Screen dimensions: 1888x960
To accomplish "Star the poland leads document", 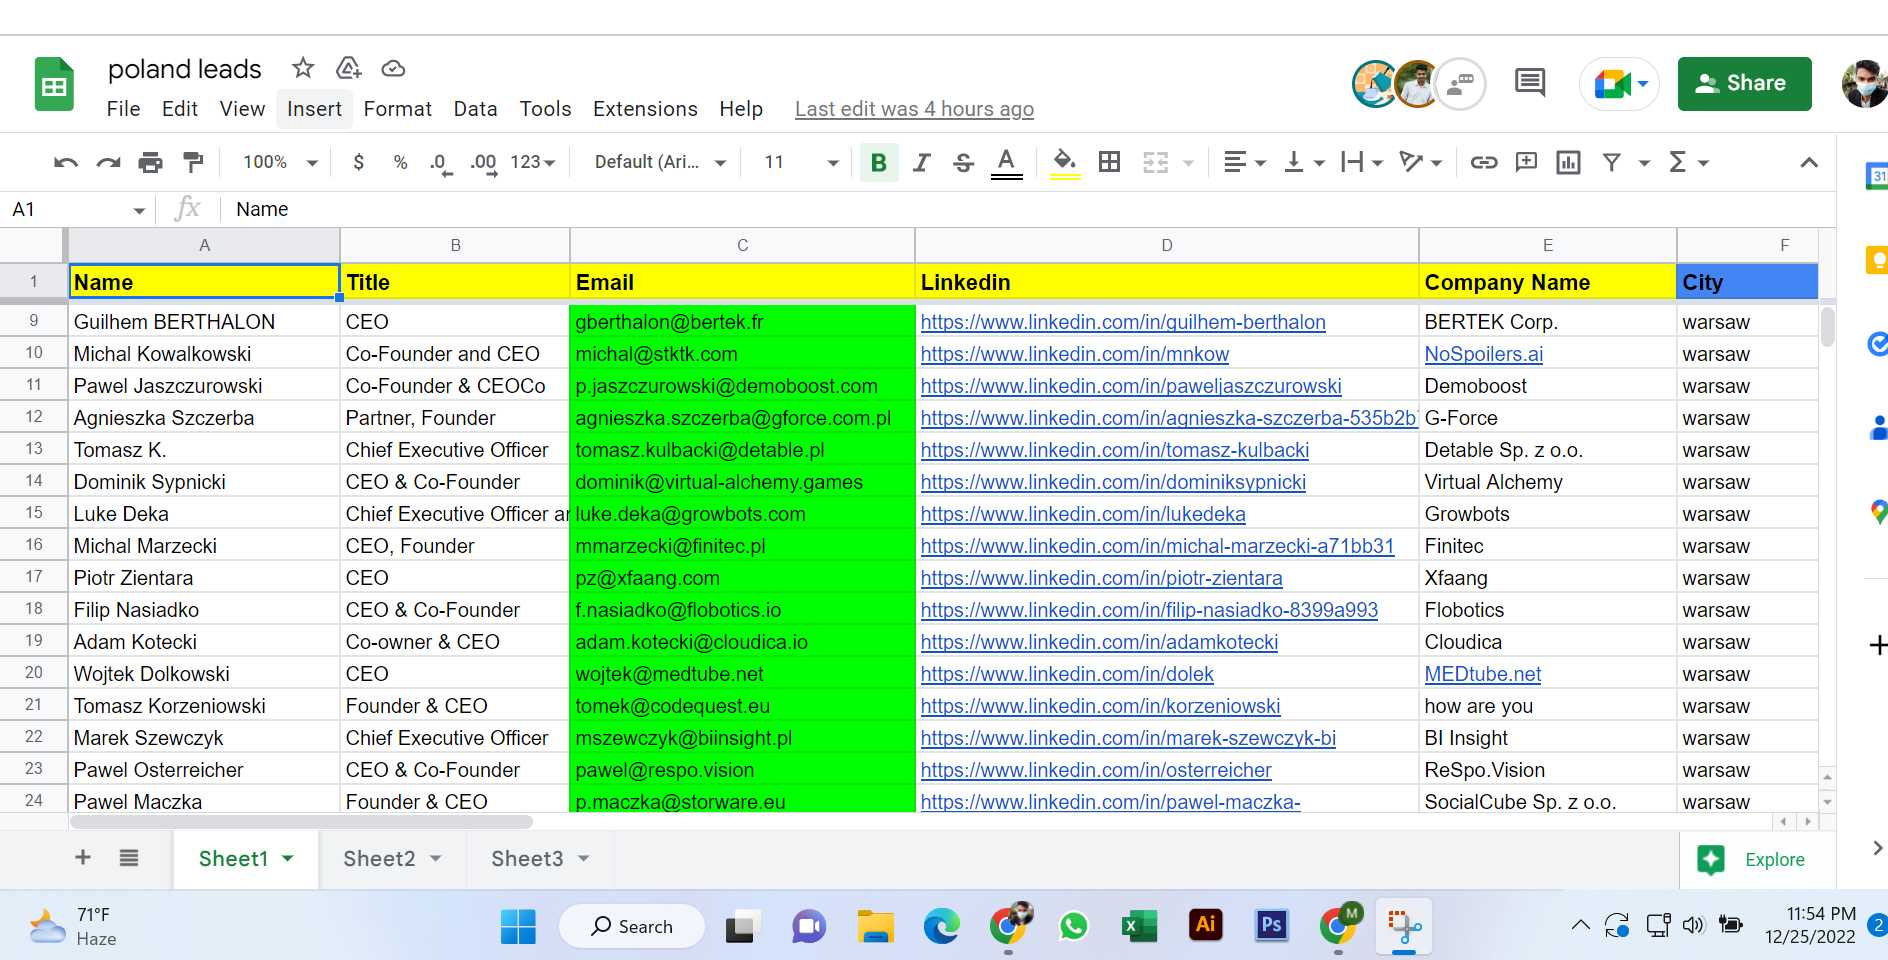I will [x=303, y=68].
